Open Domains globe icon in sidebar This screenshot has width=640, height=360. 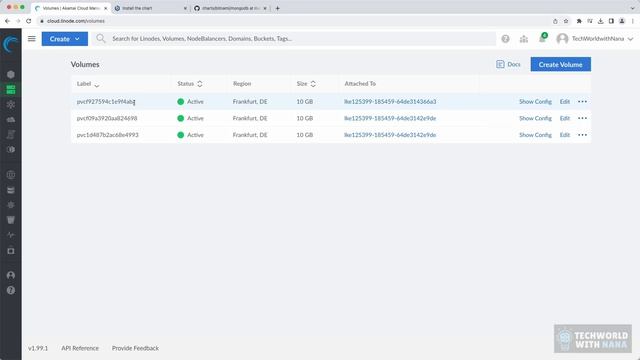[11, 175]
